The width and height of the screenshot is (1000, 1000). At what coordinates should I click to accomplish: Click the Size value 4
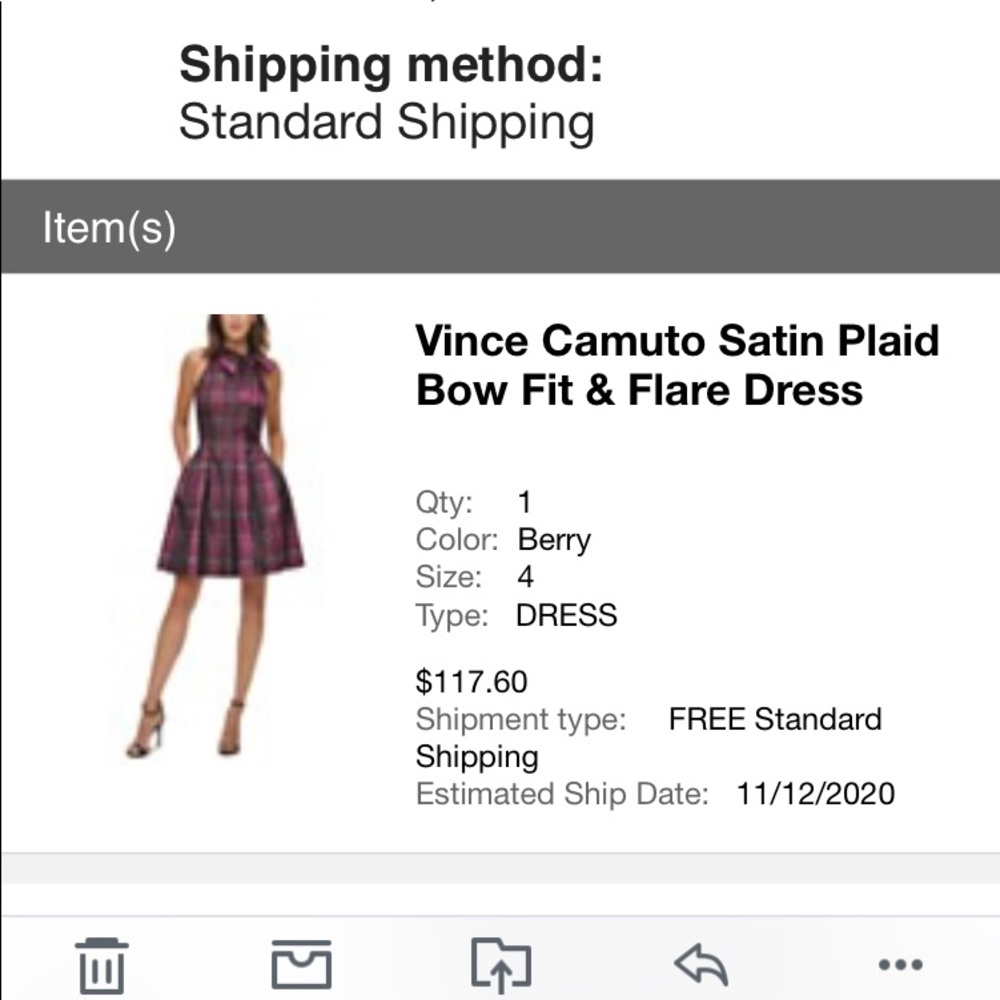click(527, 577)
